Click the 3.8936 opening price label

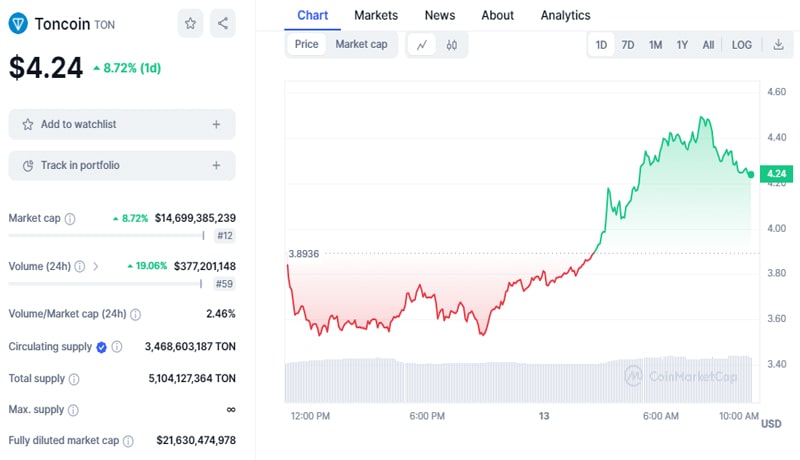[x=304, y=254]
